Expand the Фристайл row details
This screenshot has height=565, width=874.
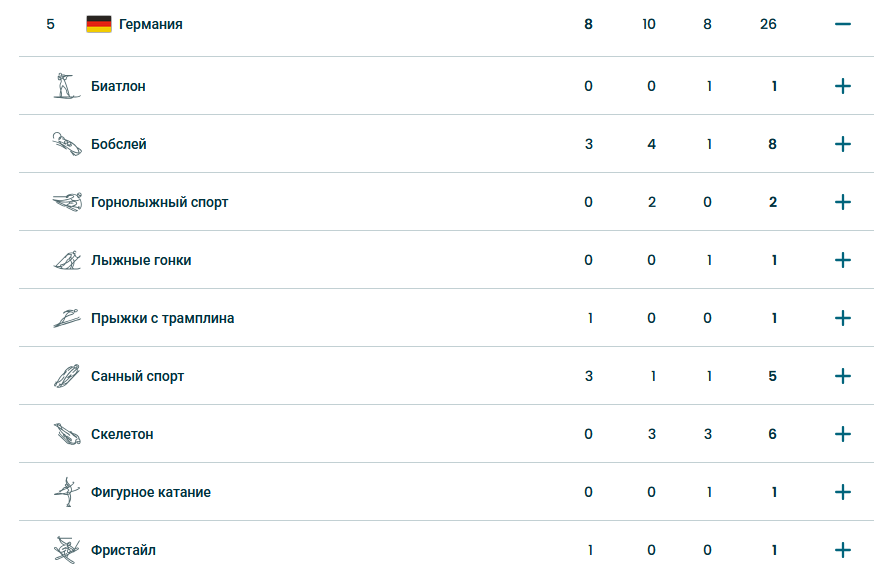tap(843, 550)
